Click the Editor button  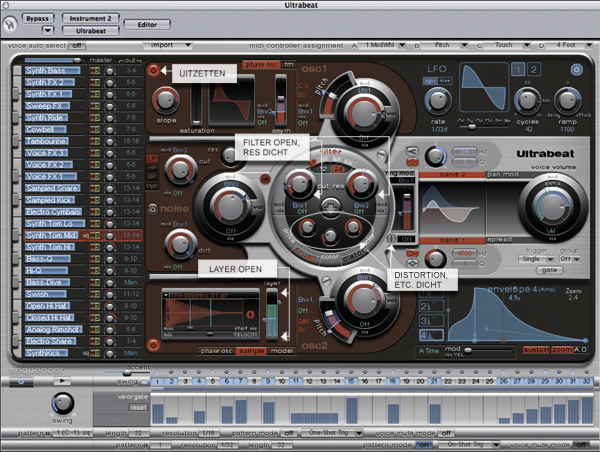147,24
